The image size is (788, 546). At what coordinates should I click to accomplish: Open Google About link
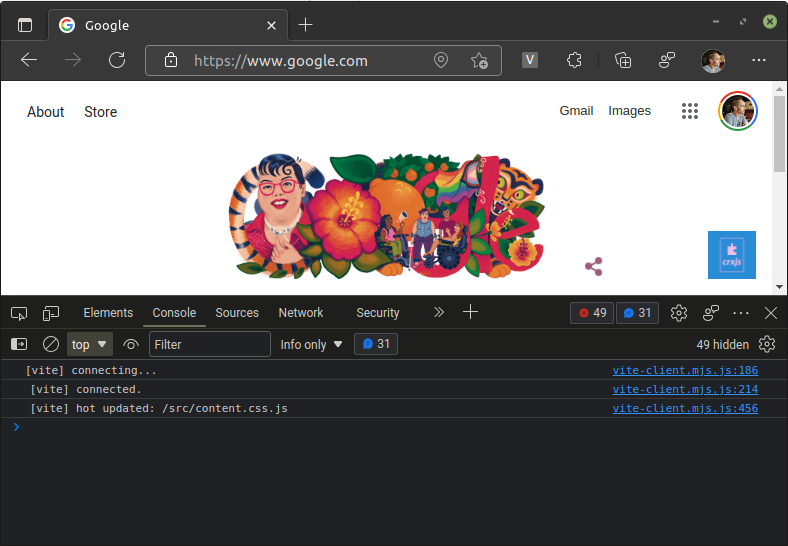46,112
